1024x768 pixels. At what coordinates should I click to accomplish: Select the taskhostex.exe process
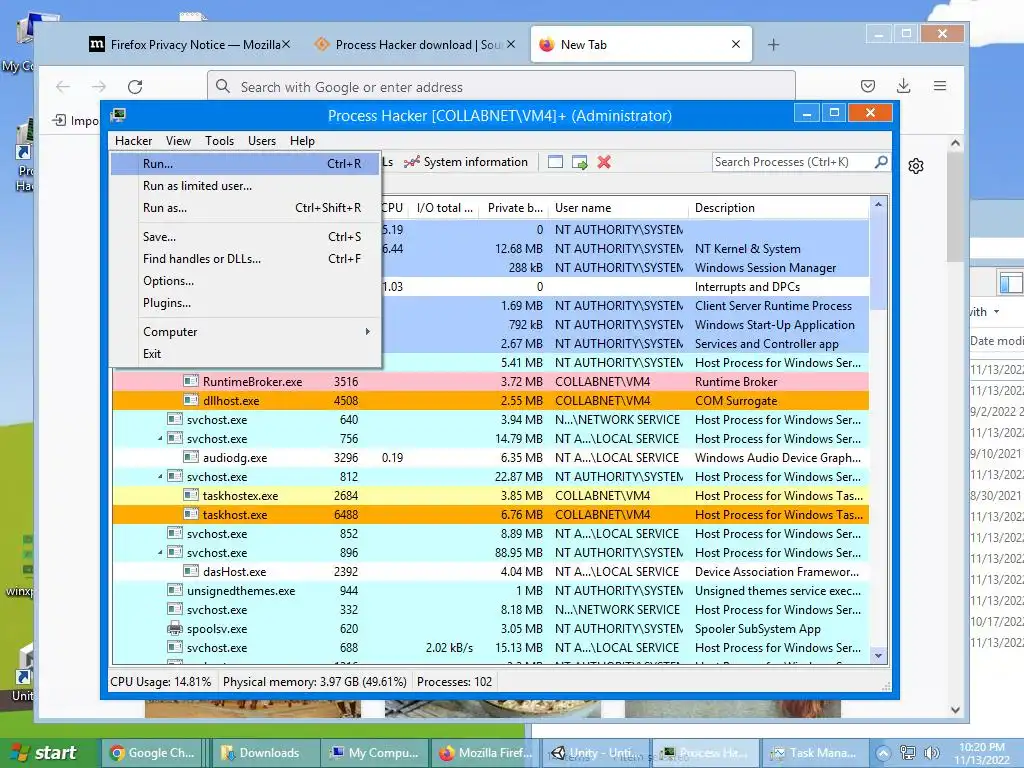pos(490,496)
